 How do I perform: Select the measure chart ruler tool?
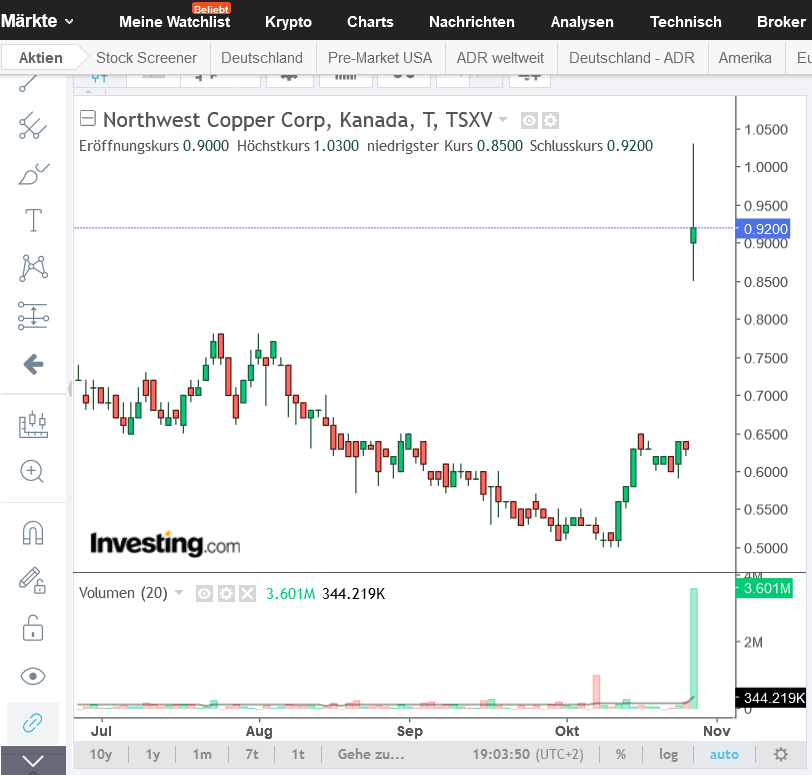point(33,425)
